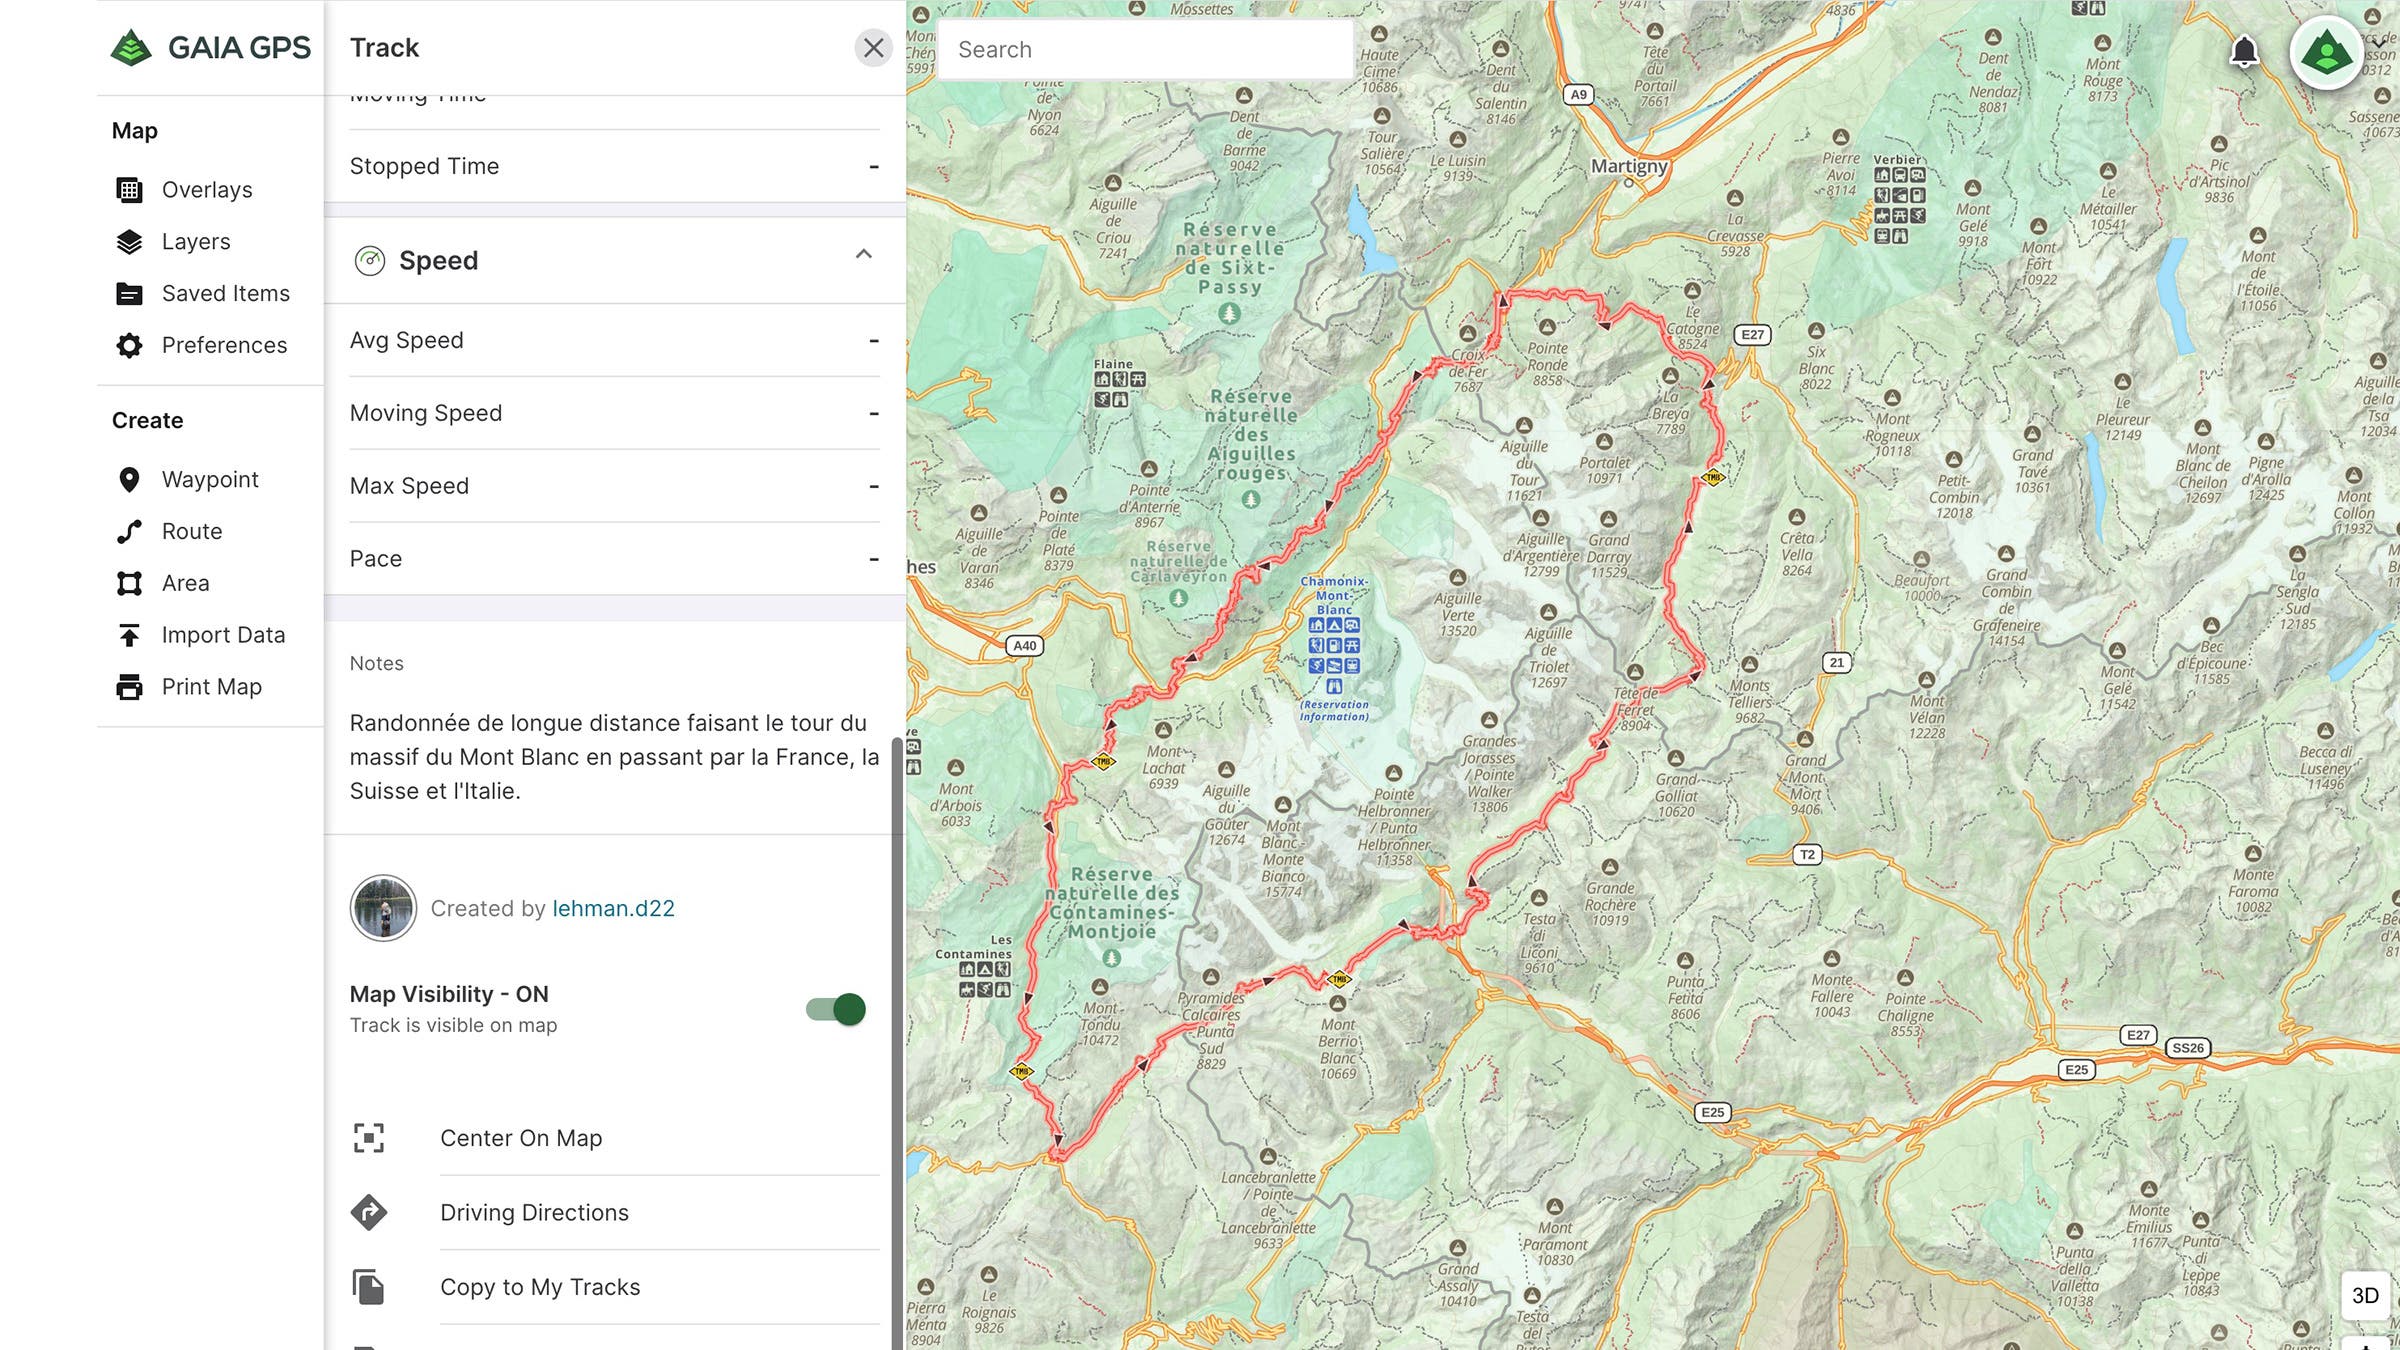
Task: Toggle Map Visibility for the track
Action: click(x=836, y=1008)
